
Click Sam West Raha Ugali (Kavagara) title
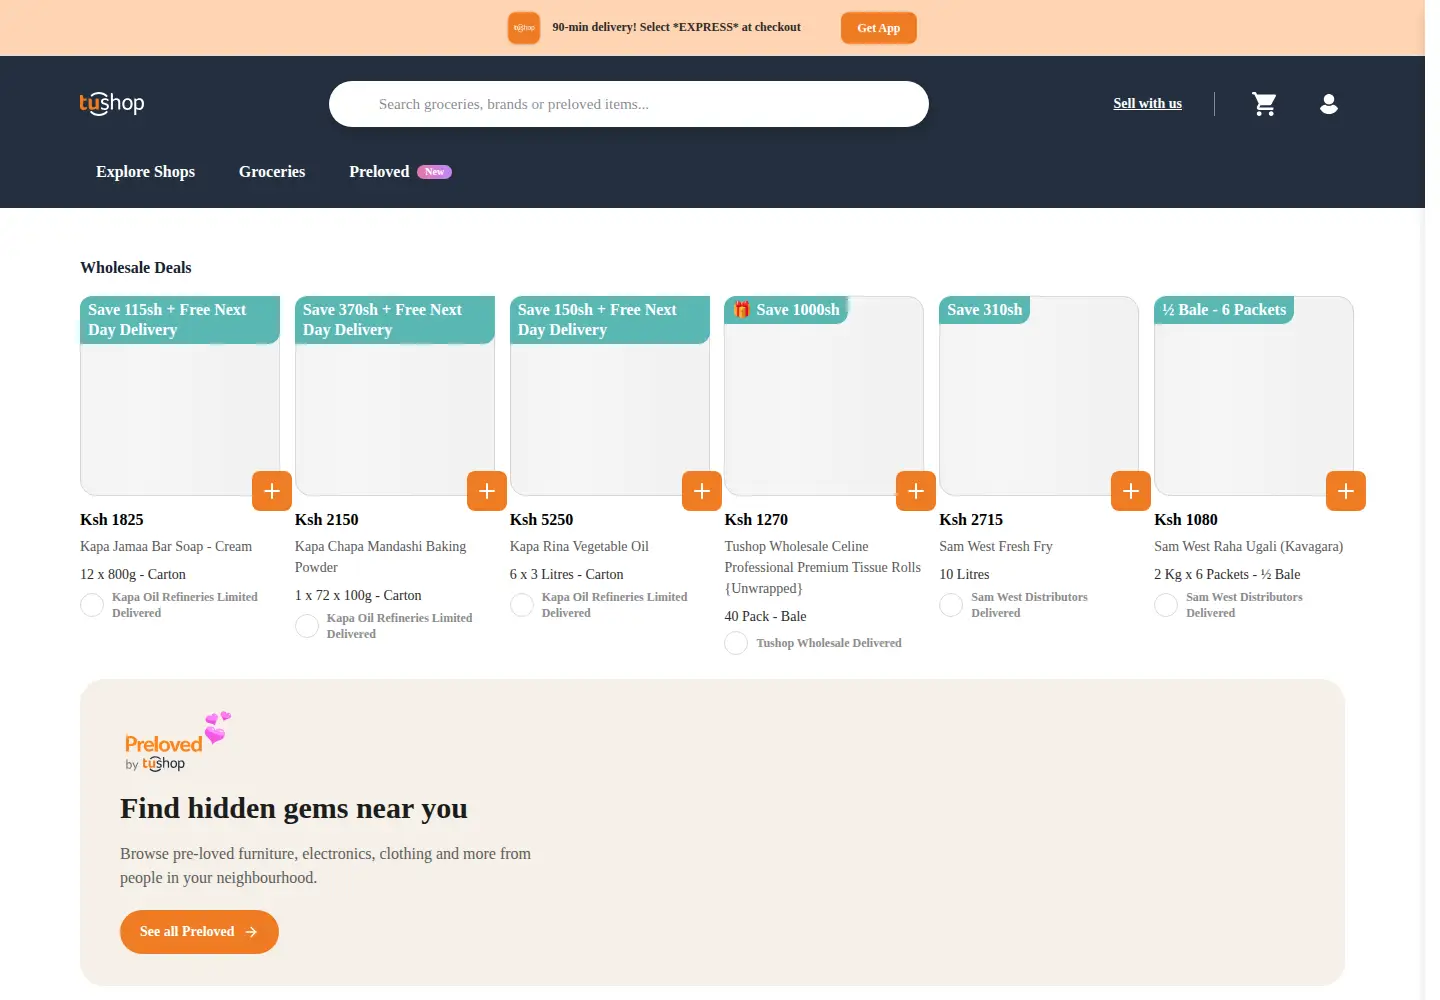tap(1248, 547)
